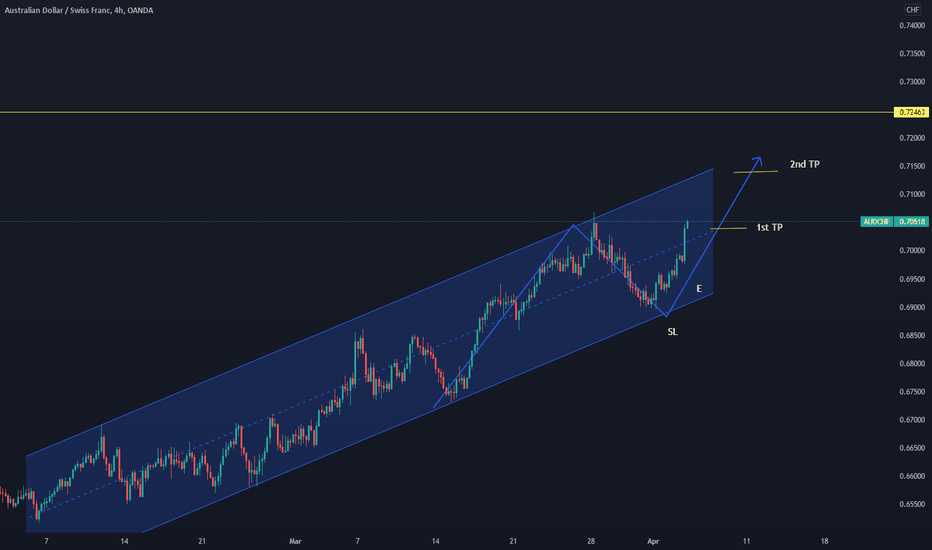
Task: Click the 0.67000 price axis label
Action: coord(912,420)
